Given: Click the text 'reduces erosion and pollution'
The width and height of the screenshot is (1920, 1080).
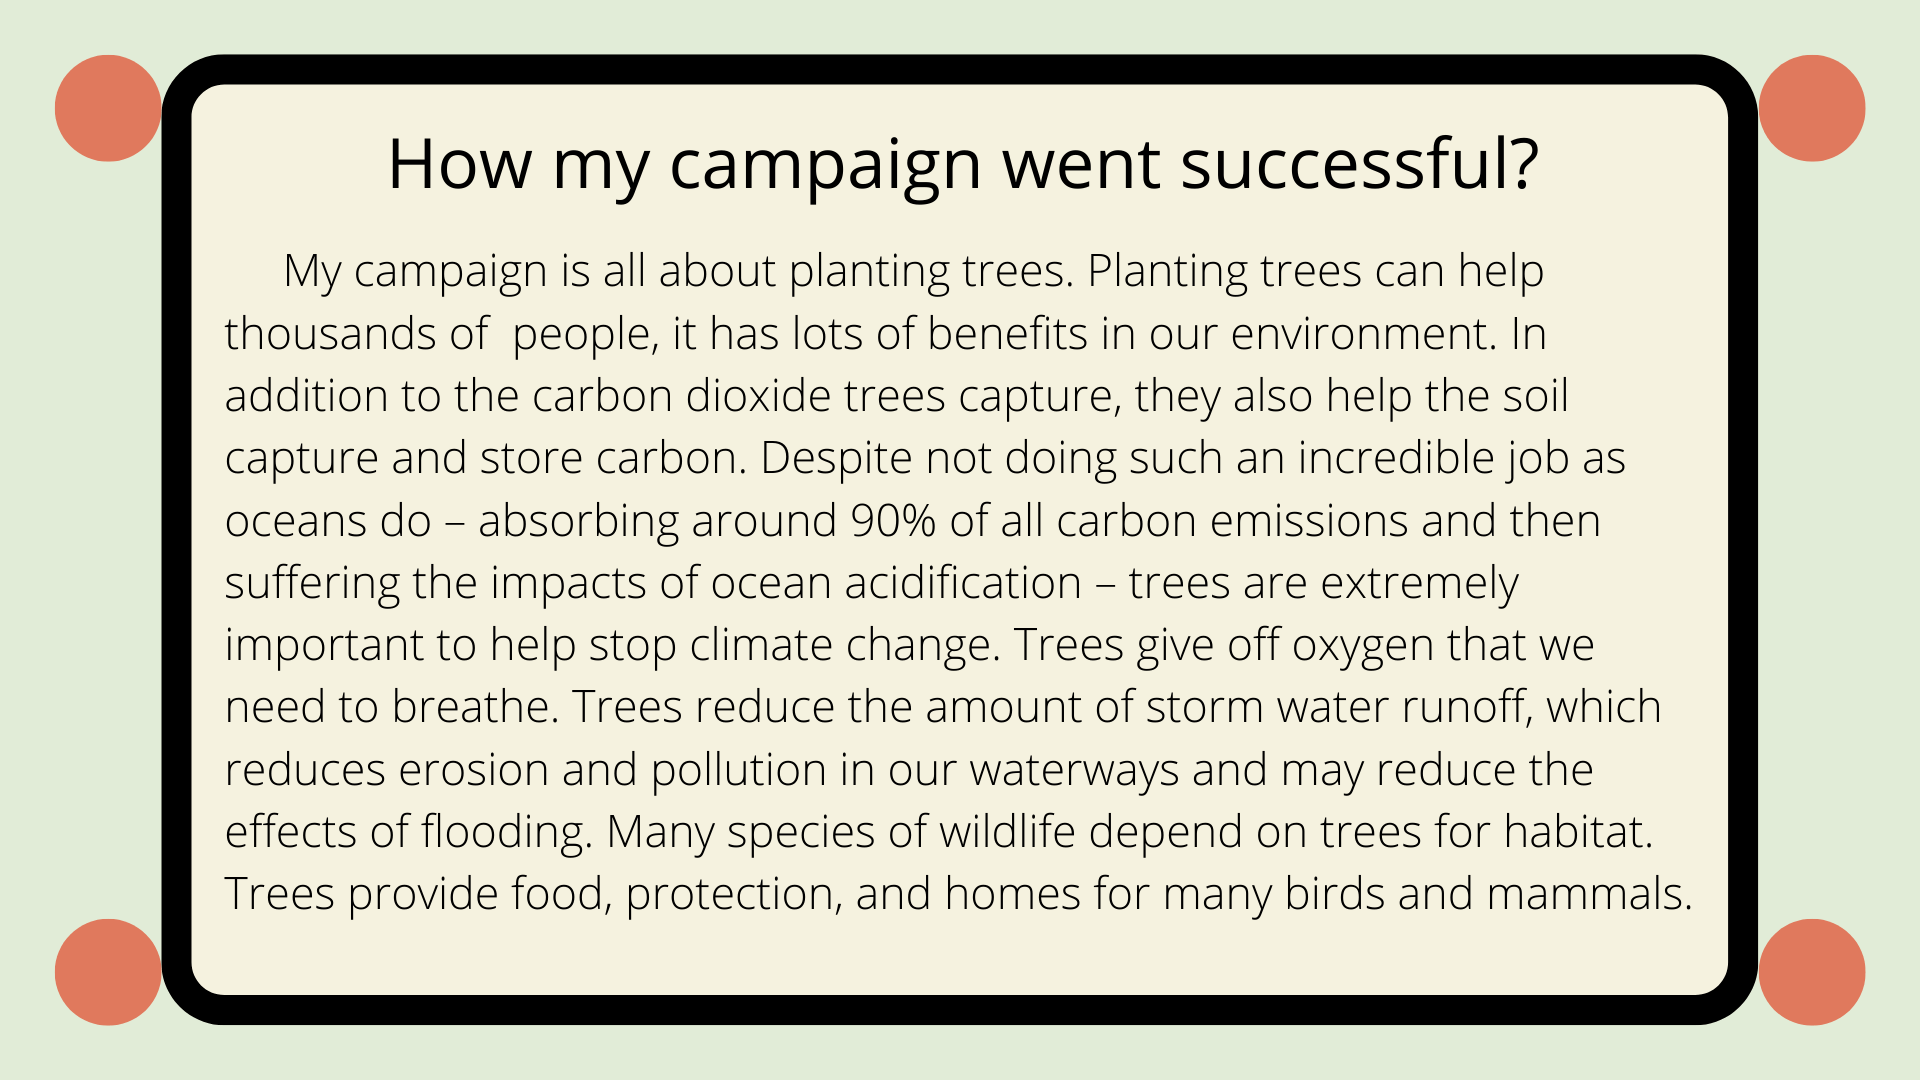Looking at the screenshot, I should coord(526,770).
